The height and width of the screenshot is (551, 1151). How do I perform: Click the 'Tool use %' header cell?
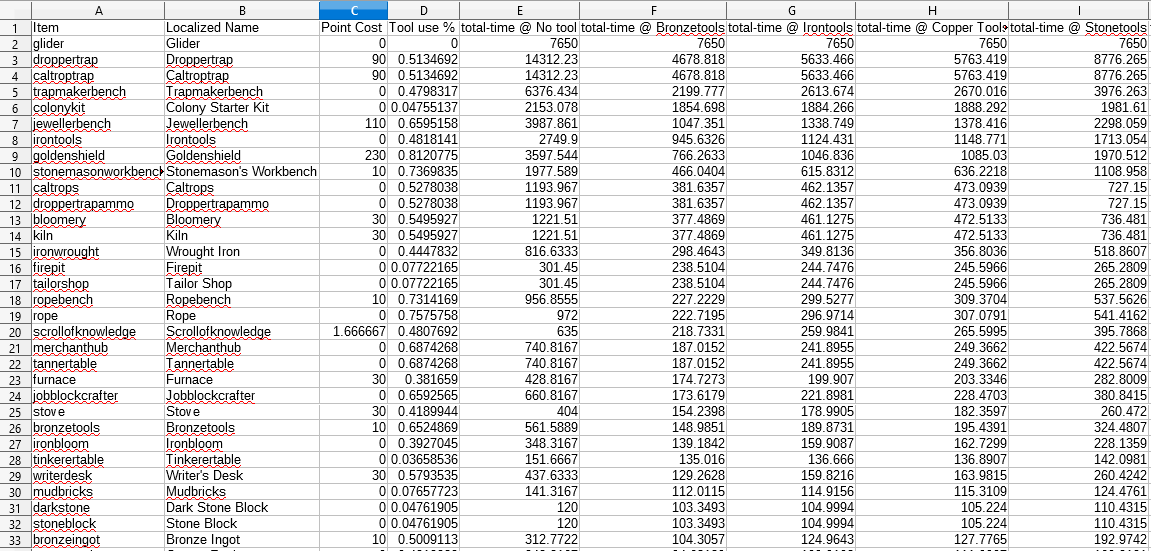click(x=424, y=27)
